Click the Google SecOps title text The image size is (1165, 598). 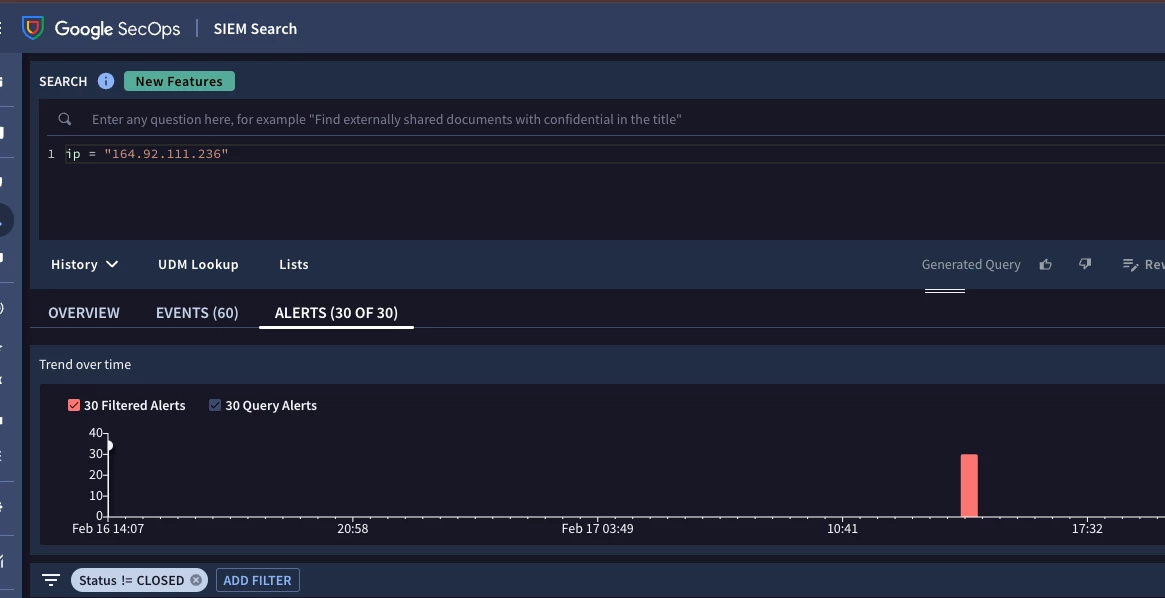pos(117,29)
